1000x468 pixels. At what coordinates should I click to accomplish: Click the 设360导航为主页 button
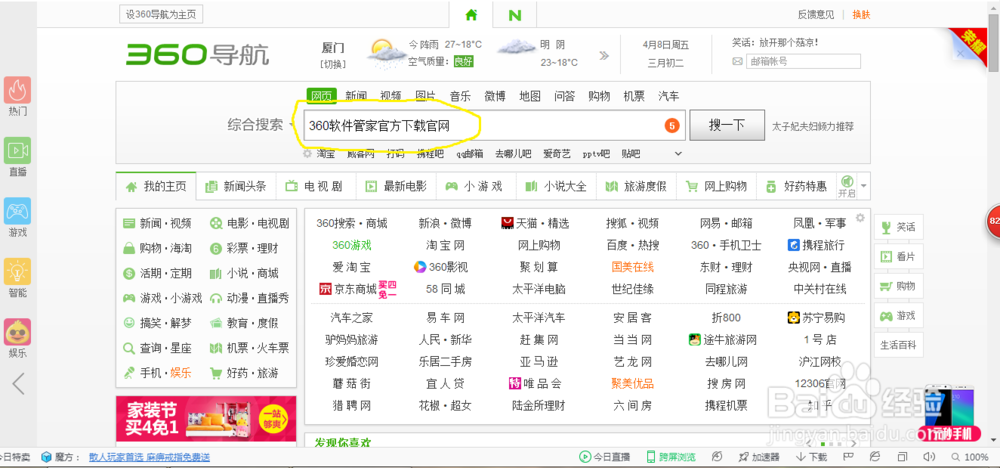click(x=161, y=15)
